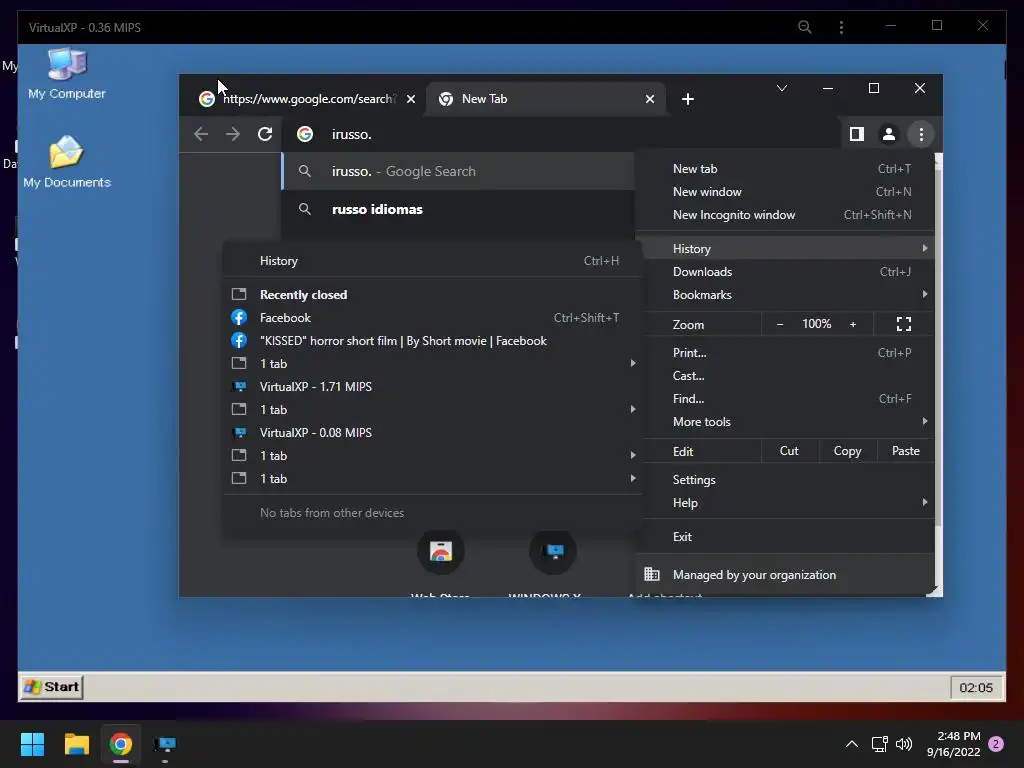Open the volume tray icon
The image size is (1024, 768).
click(904, 744)
